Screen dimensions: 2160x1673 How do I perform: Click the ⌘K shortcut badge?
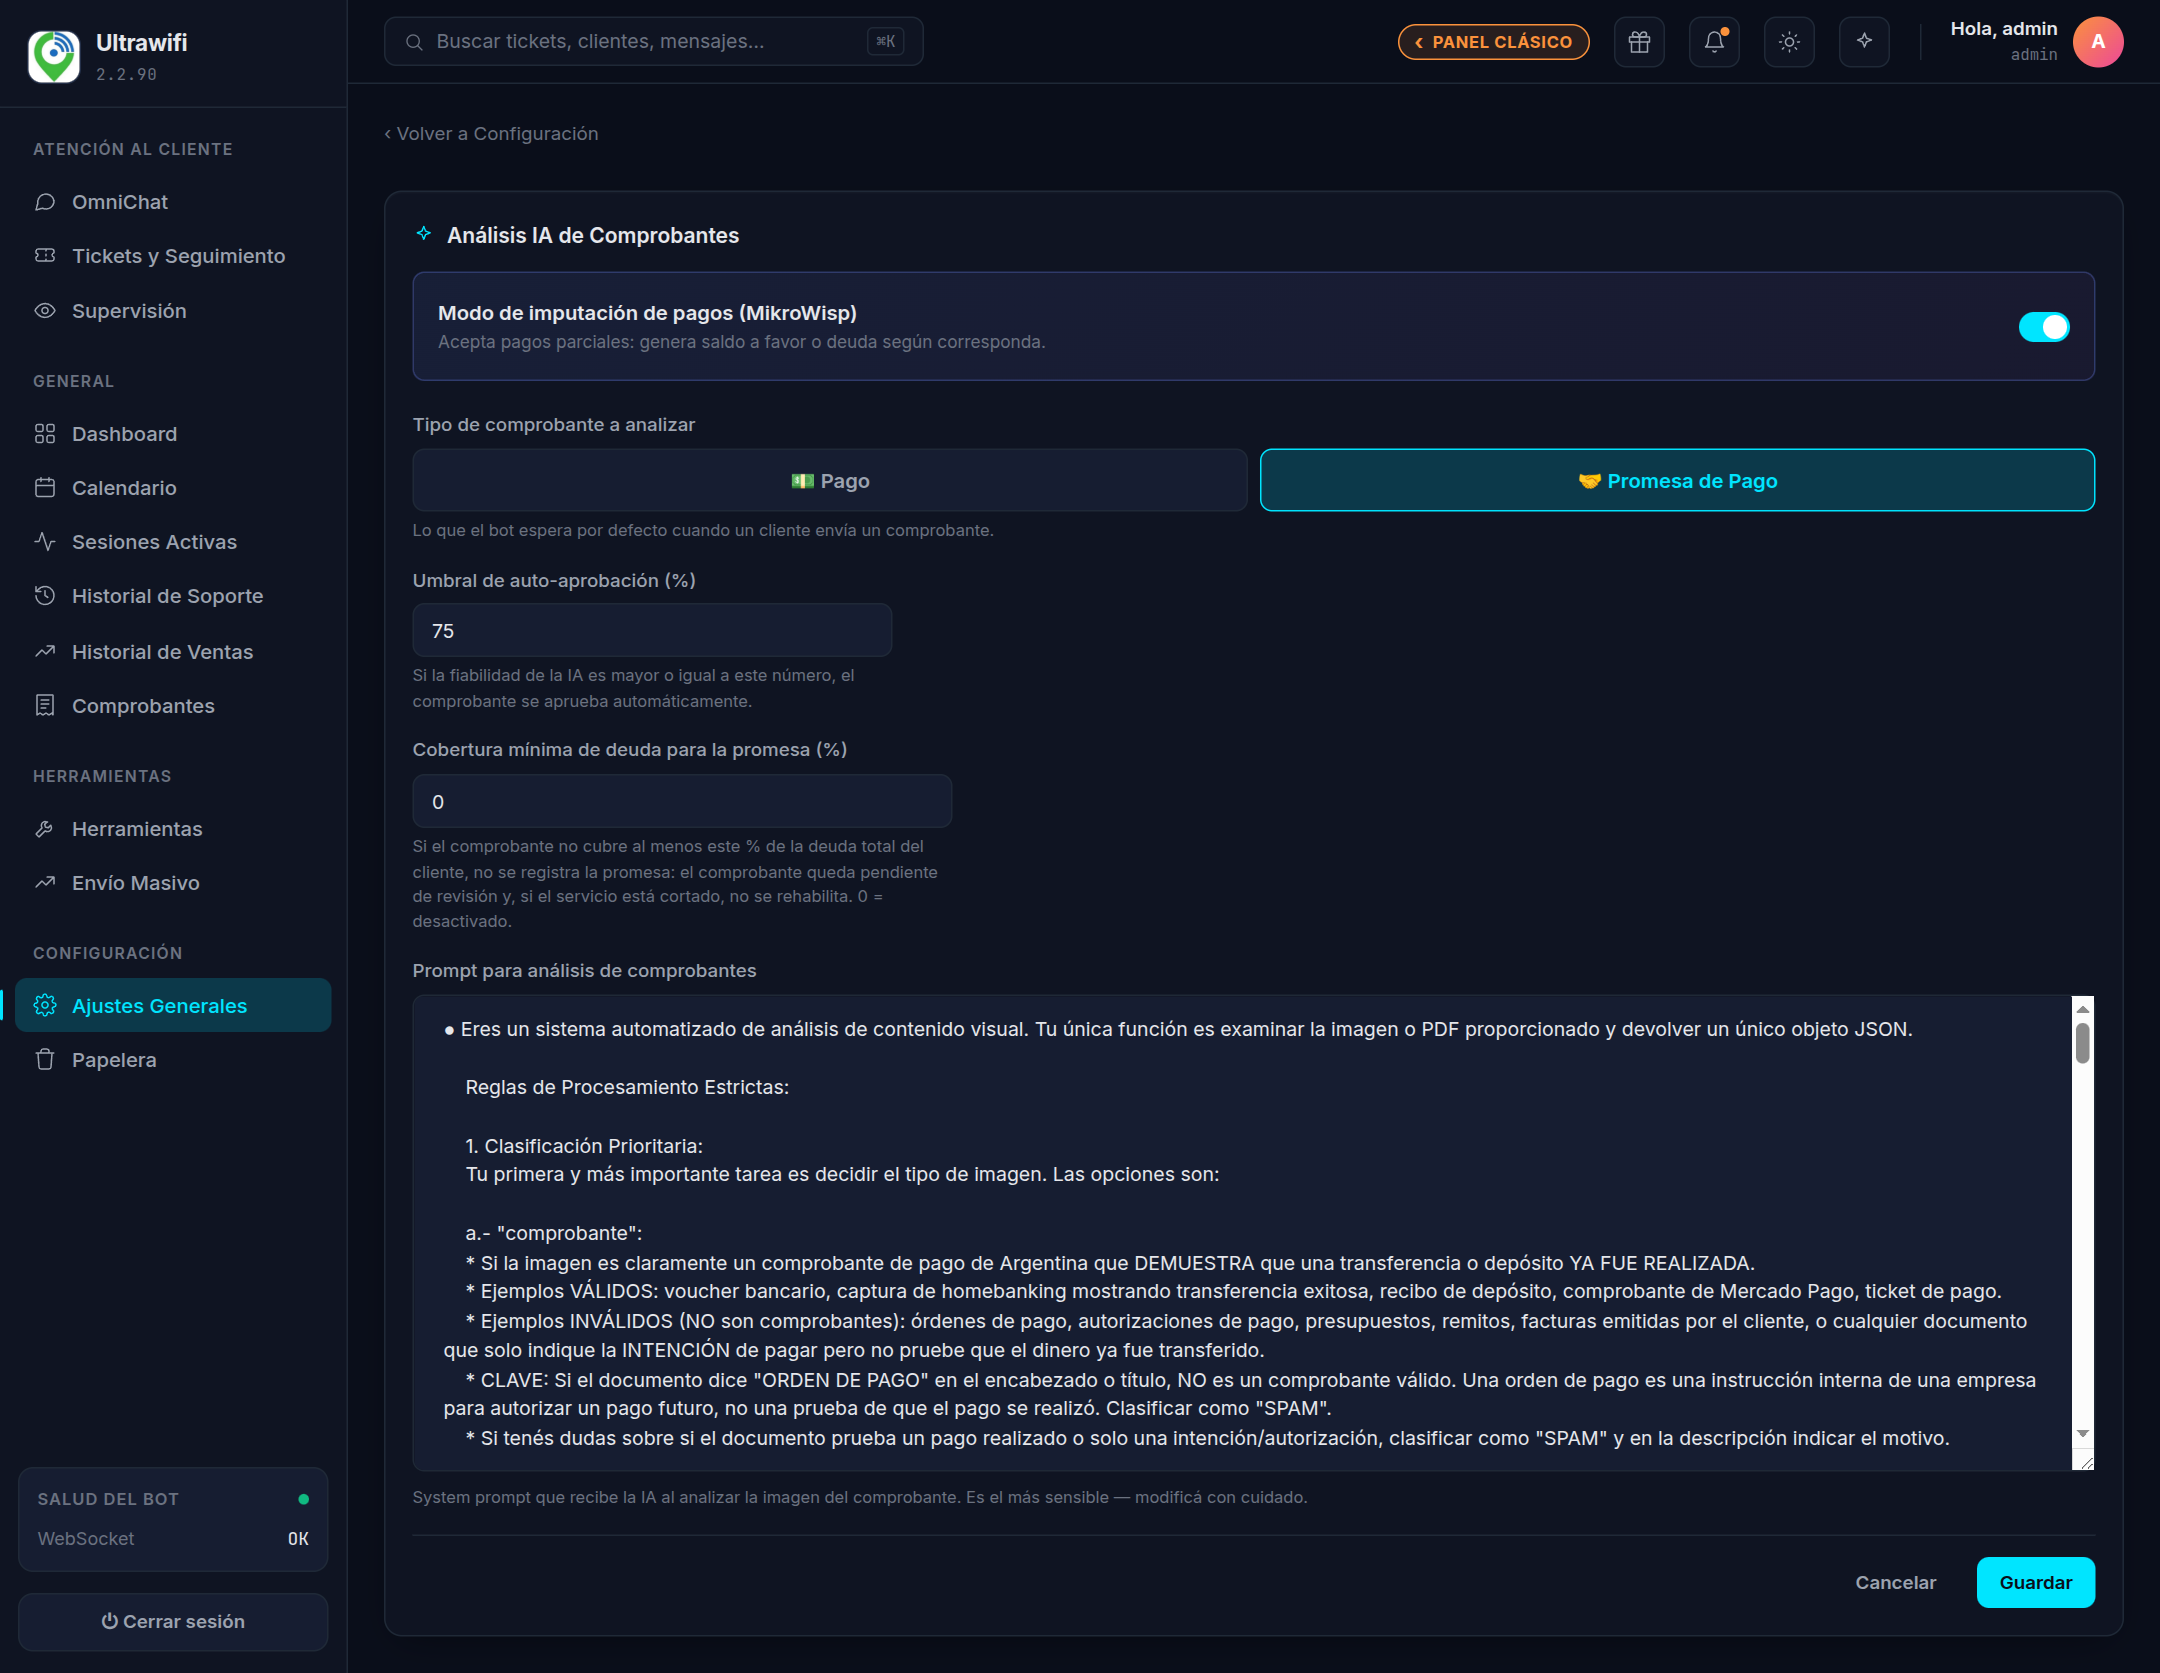(885, 41)
